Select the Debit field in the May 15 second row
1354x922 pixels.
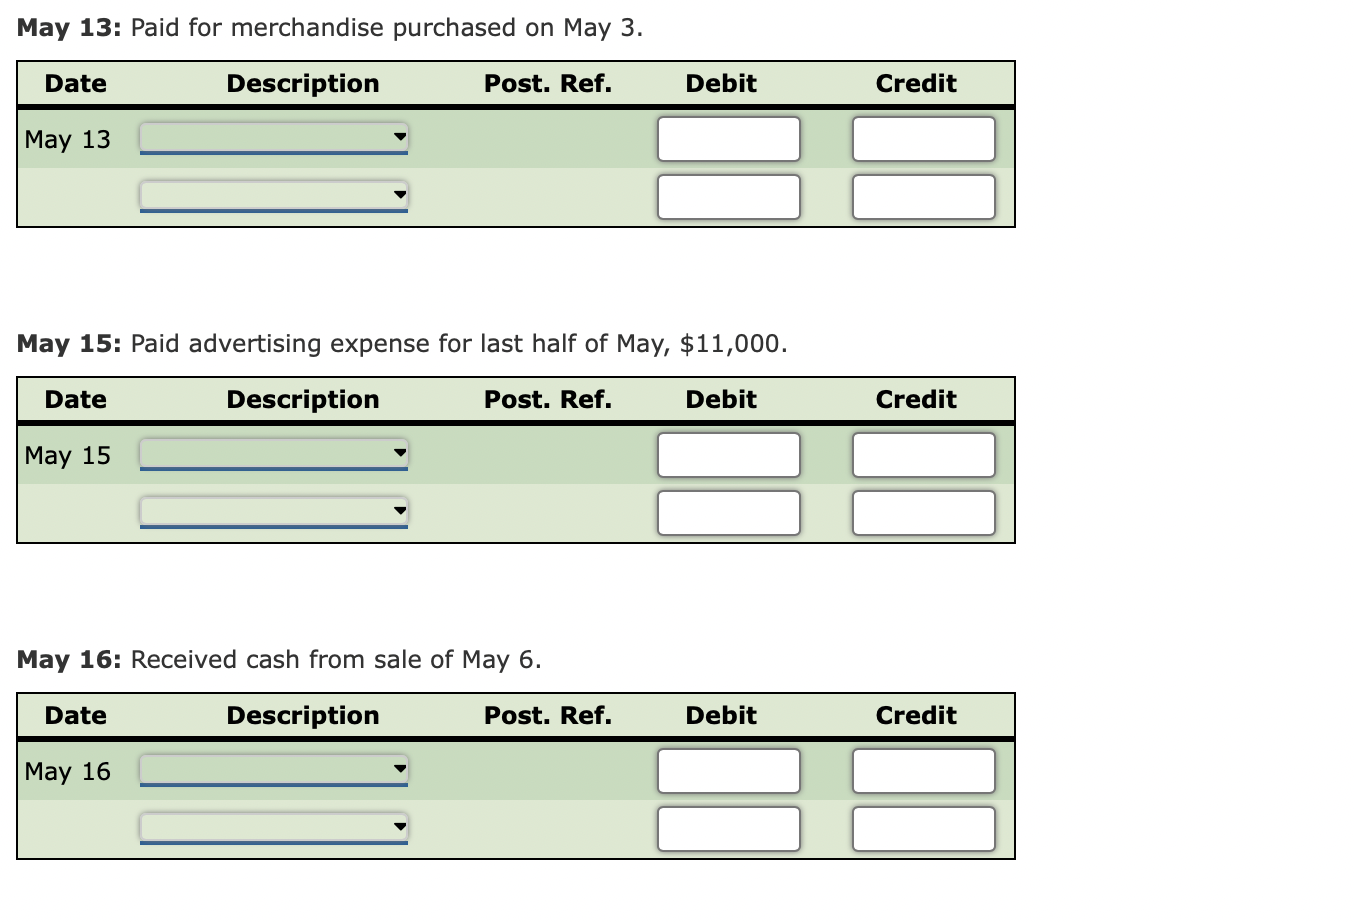click(x=728, y=512)
